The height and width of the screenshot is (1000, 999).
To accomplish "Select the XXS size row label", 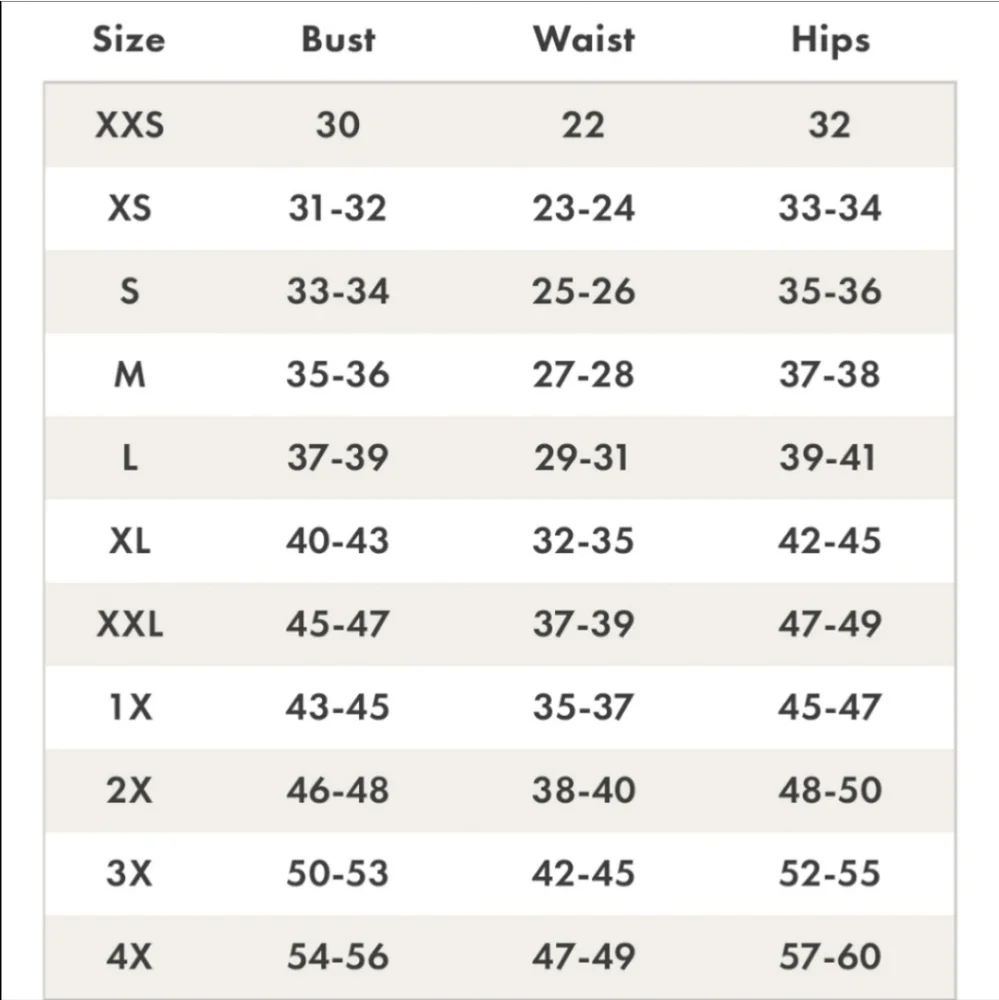I will (130, 125).
